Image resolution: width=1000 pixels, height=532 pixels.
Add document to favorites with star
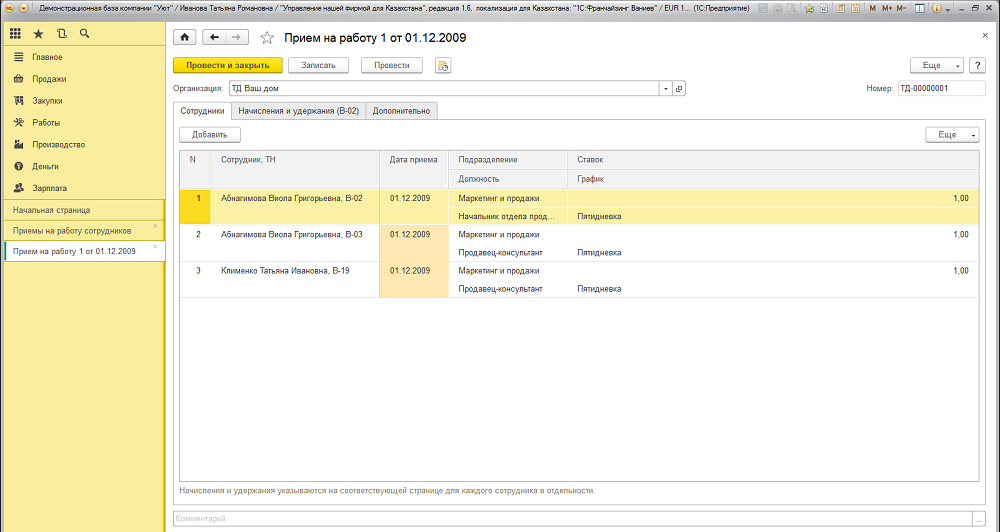267,38
